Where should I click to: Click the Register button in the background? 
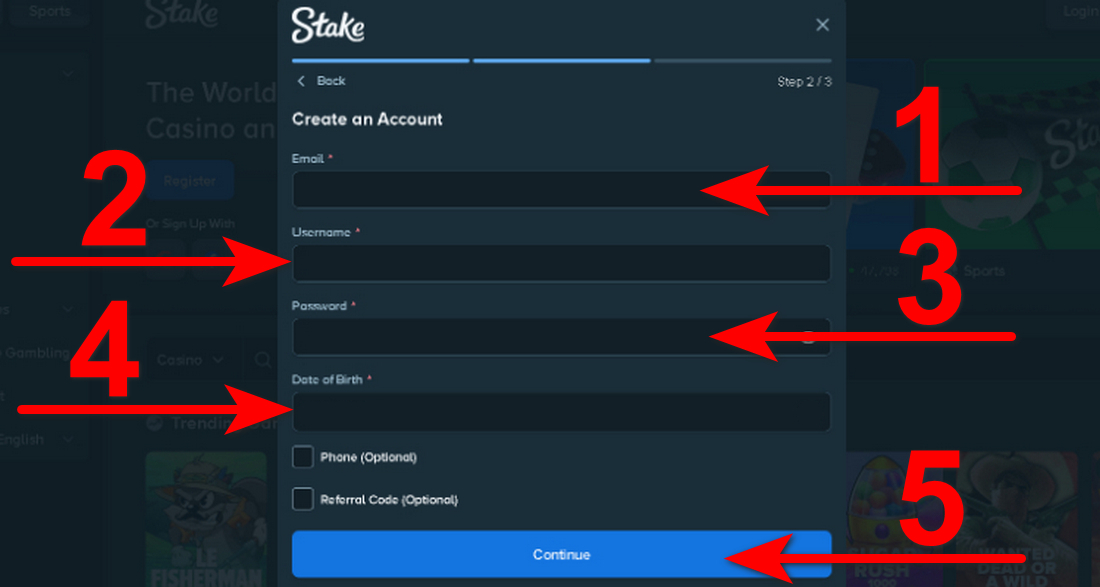pos(191,181)
